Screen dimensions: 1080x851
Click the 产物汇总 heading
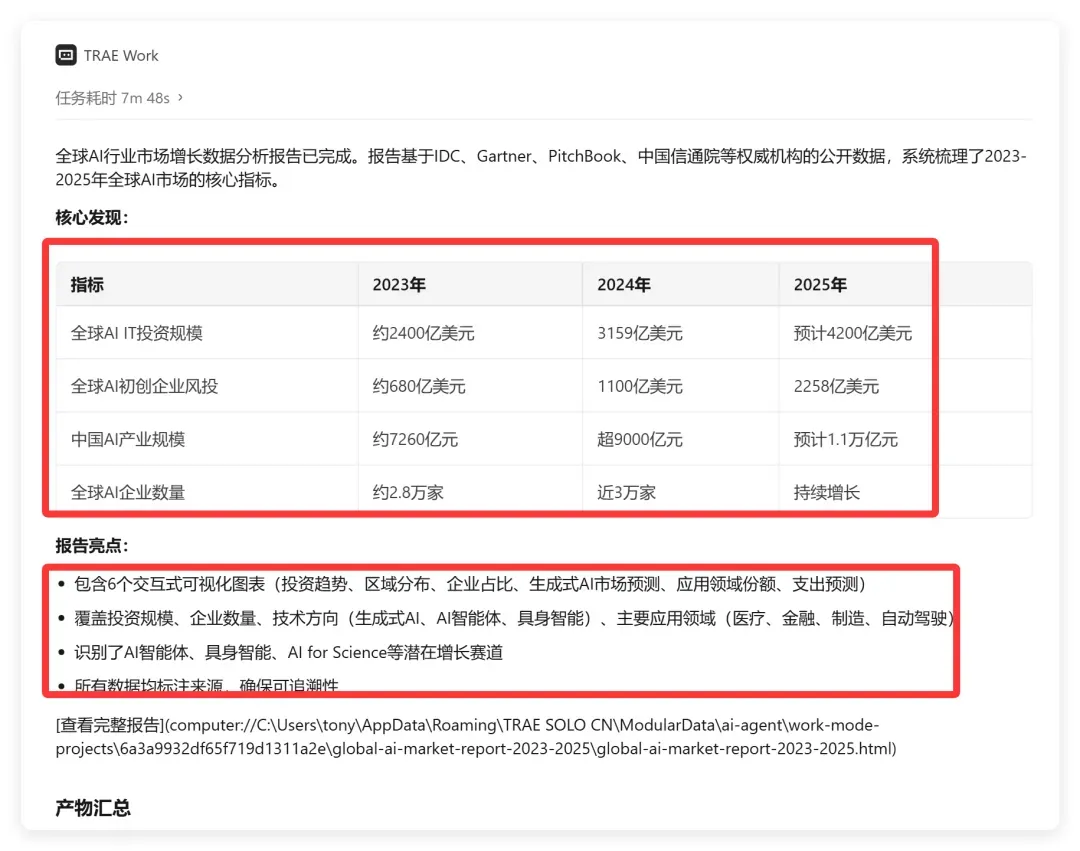point(93,808)
